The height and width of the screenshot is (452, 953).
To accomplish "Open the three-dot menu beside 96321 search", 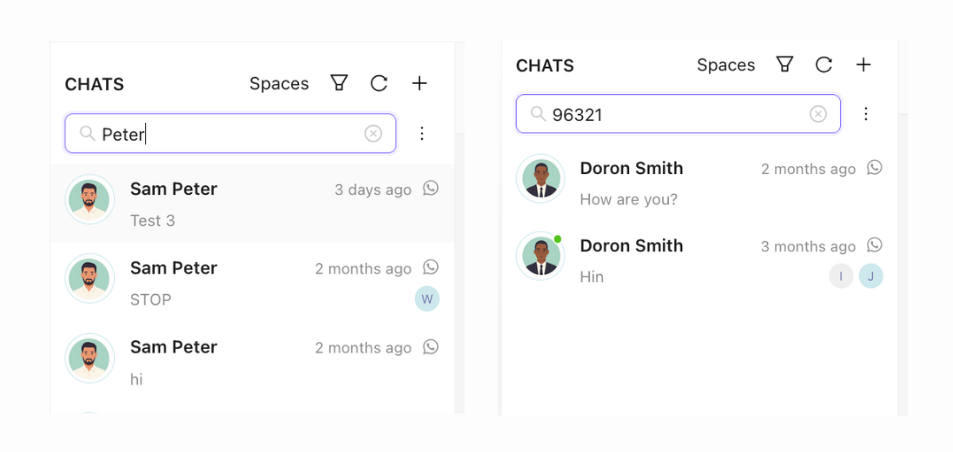I will (x=866, y=114).
